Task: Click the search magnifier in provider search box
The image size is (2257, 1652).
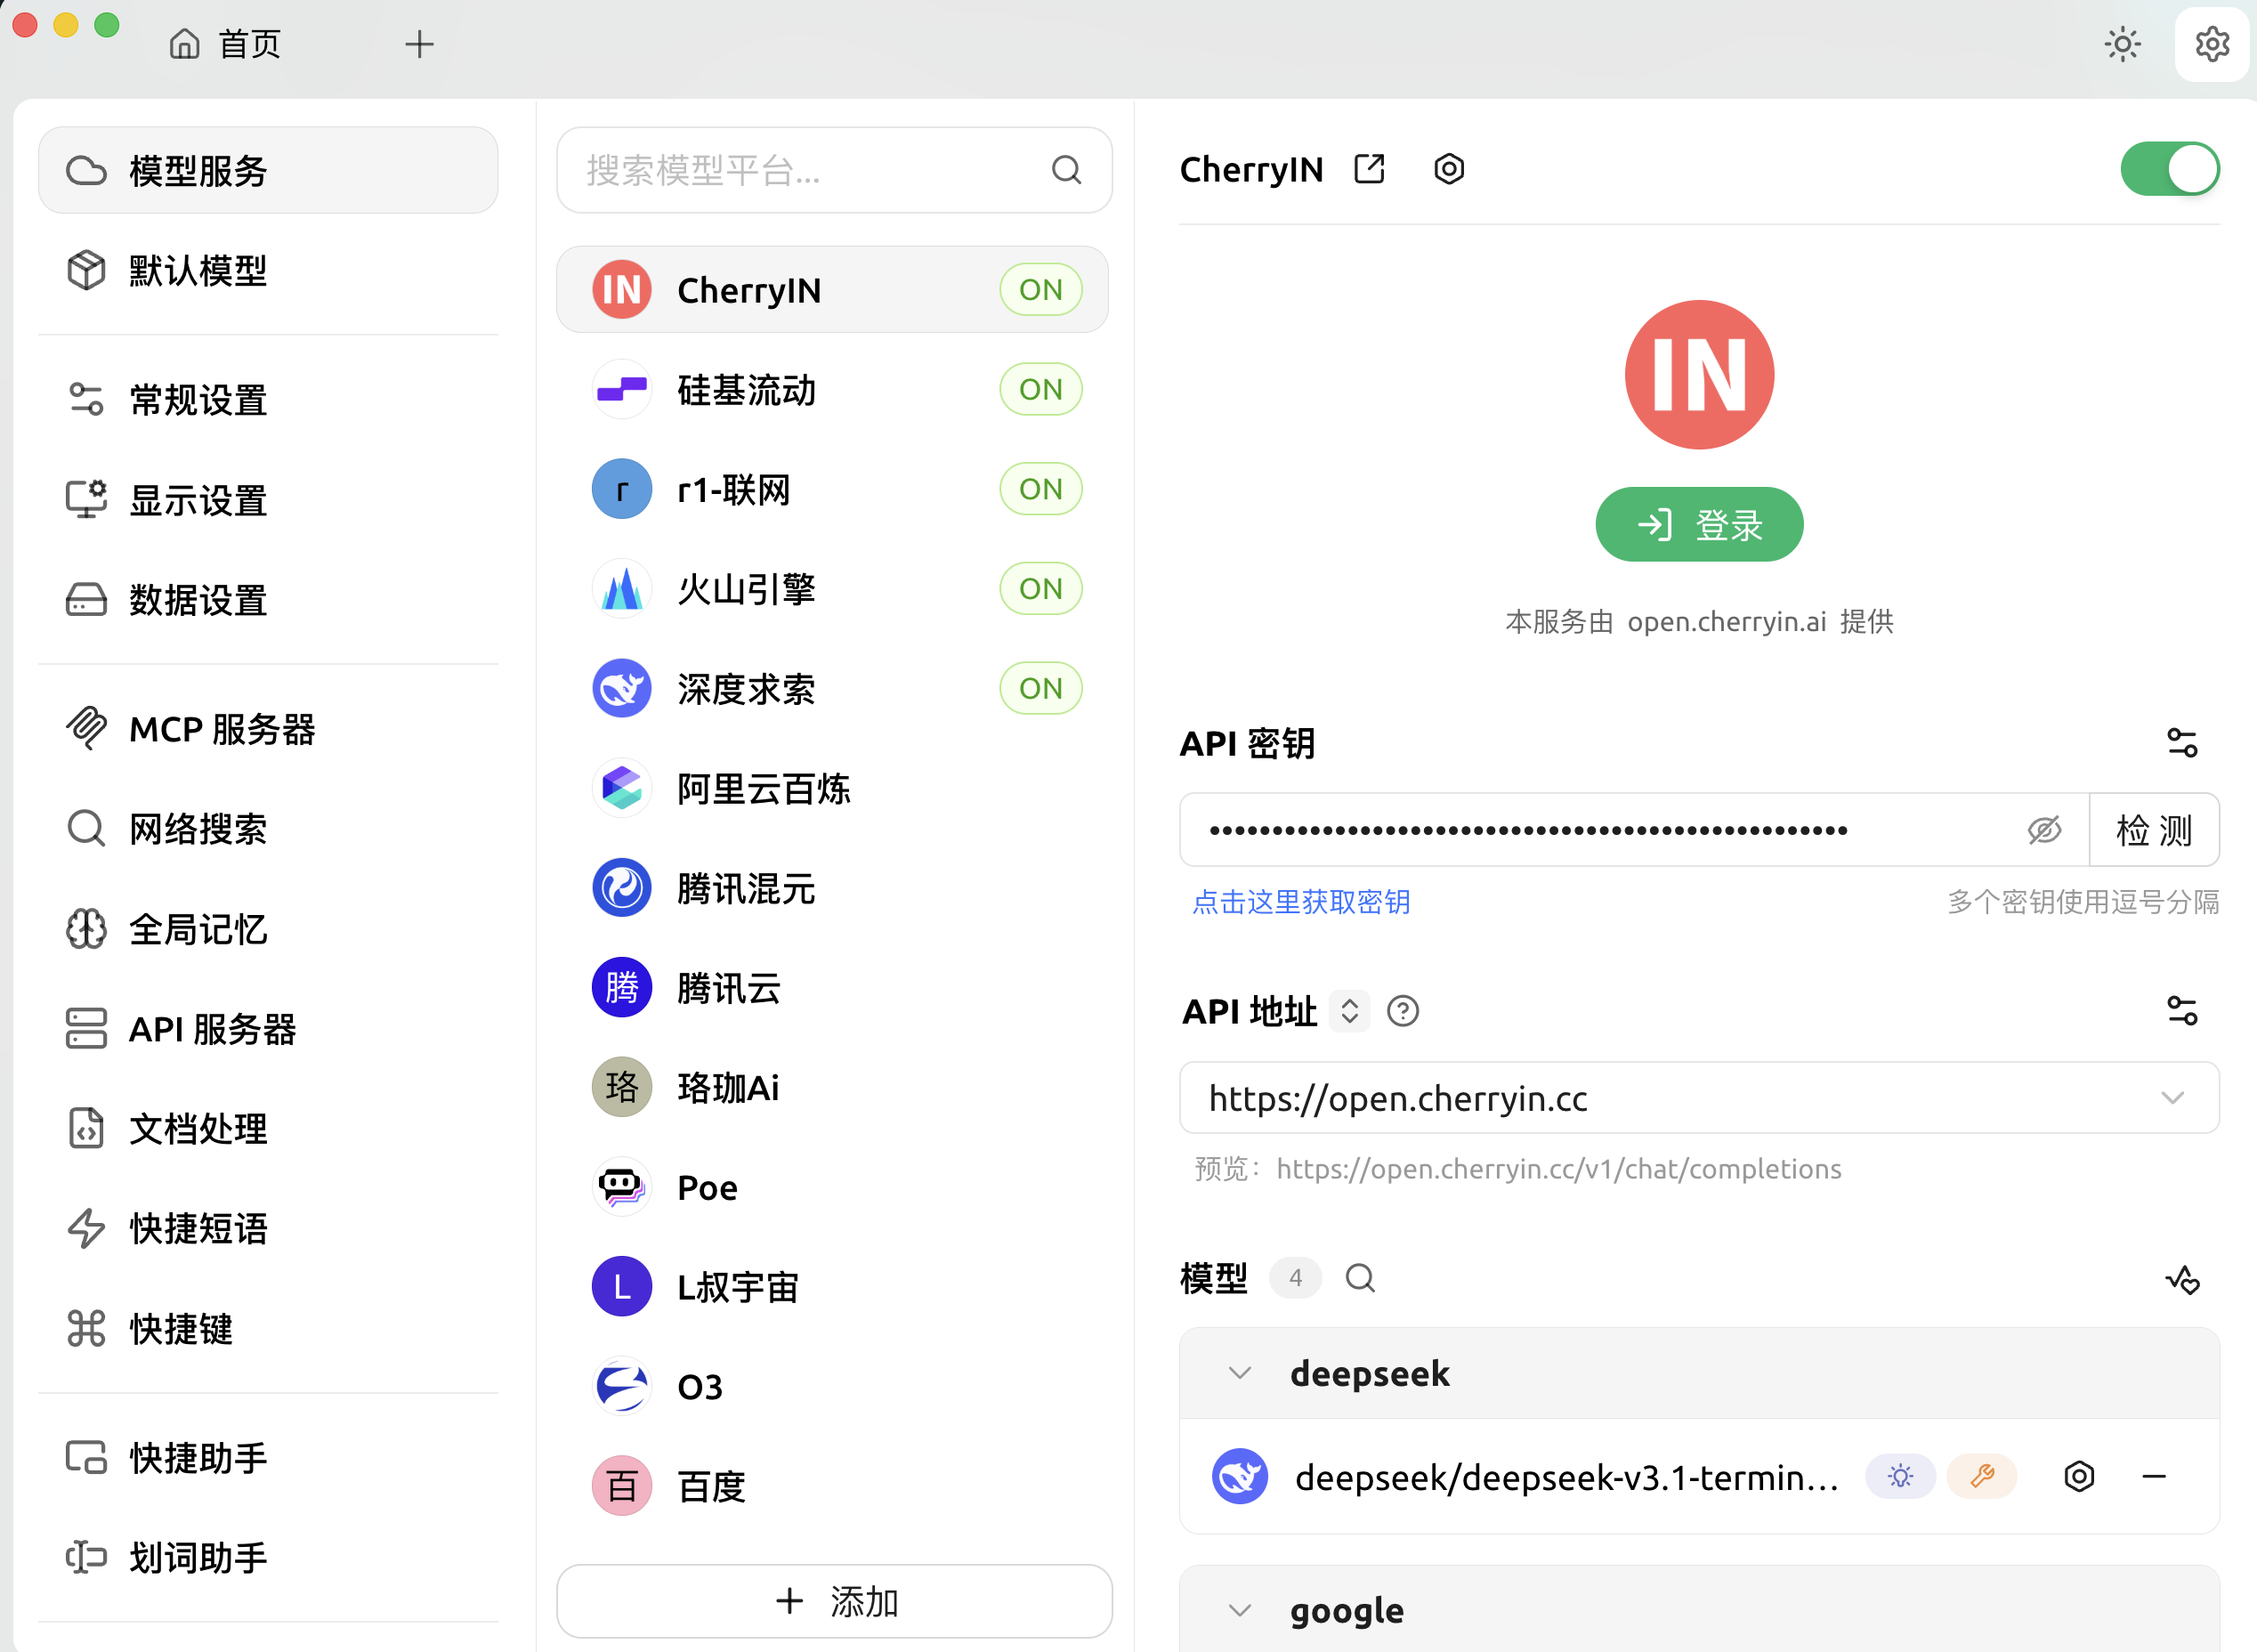Action: pos(1066,170)
